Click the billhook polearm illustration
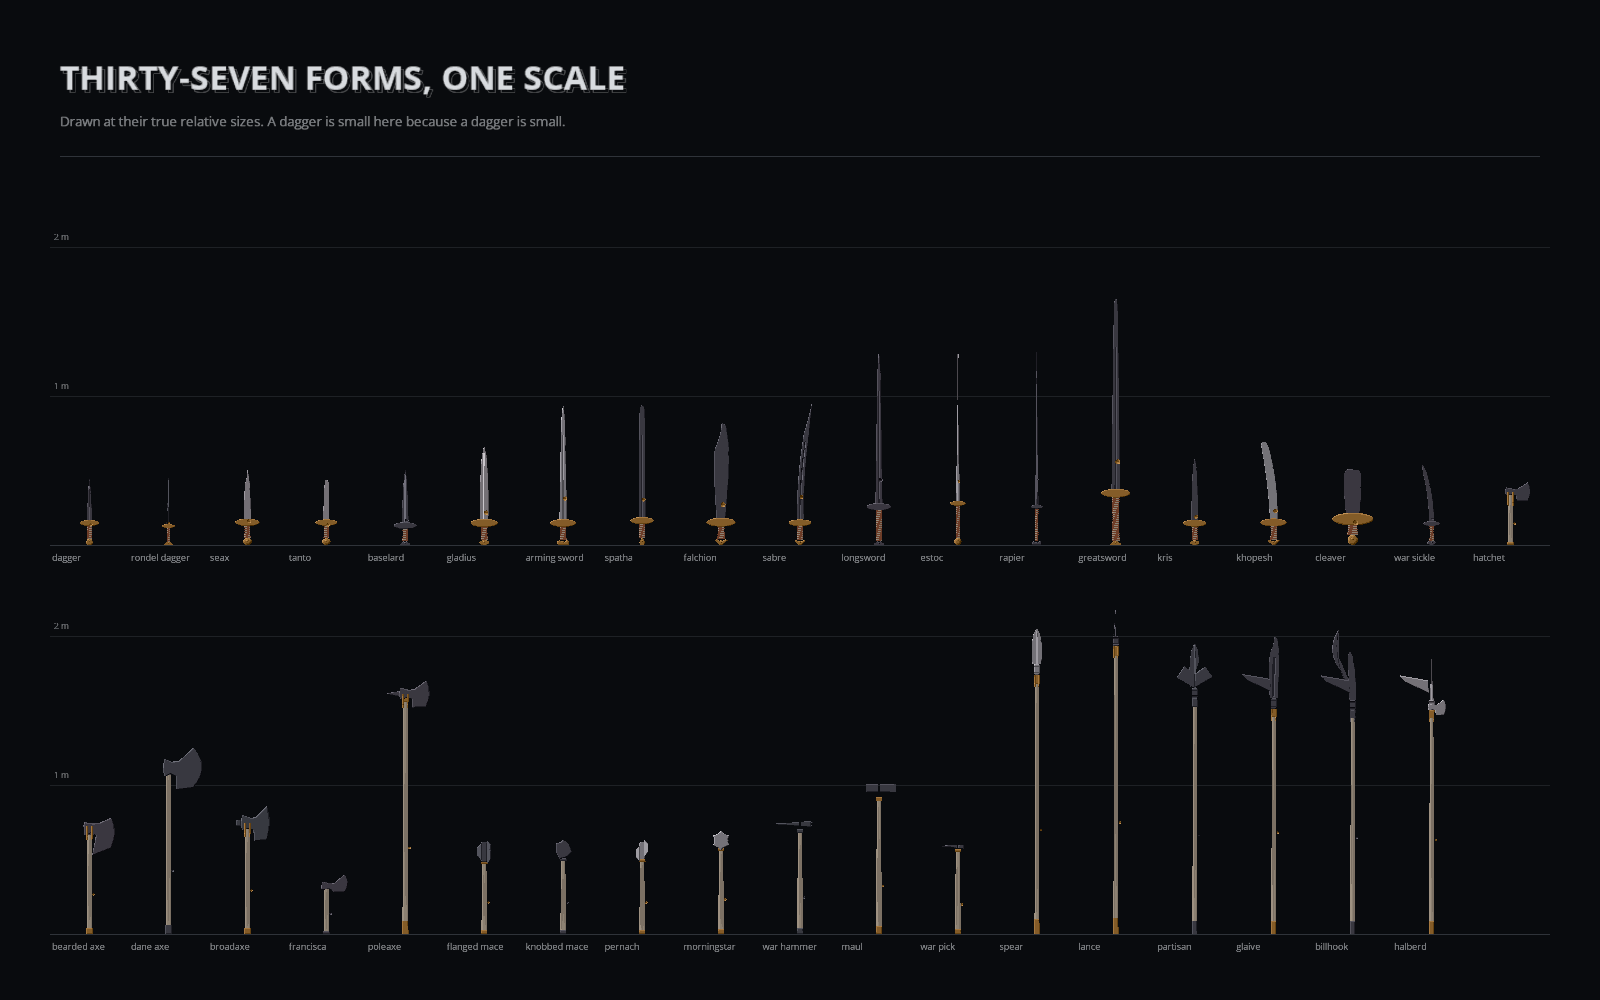Viewport: 1600px width, 1000px height. (x=1341, y=782)
